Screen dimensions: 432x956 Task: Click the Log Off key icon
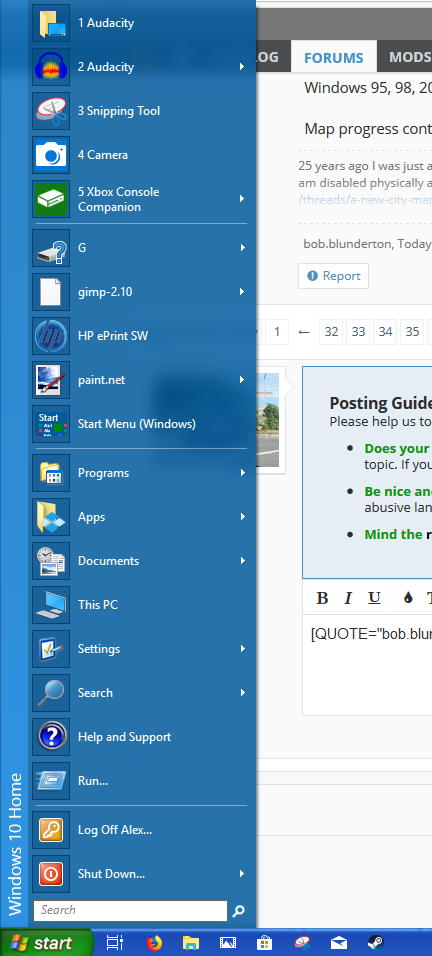(51, 830)
